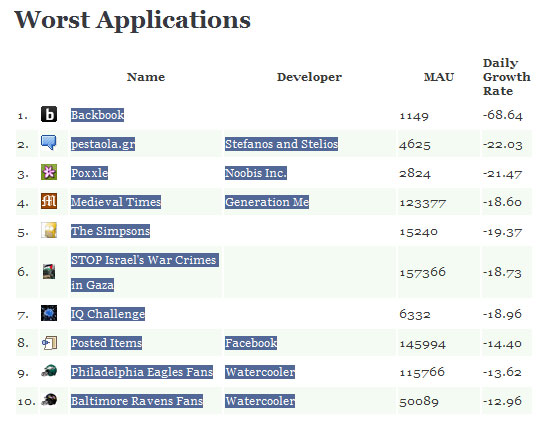
Task: Visit the Generation Me developer link
Action: tap(267, 202)
